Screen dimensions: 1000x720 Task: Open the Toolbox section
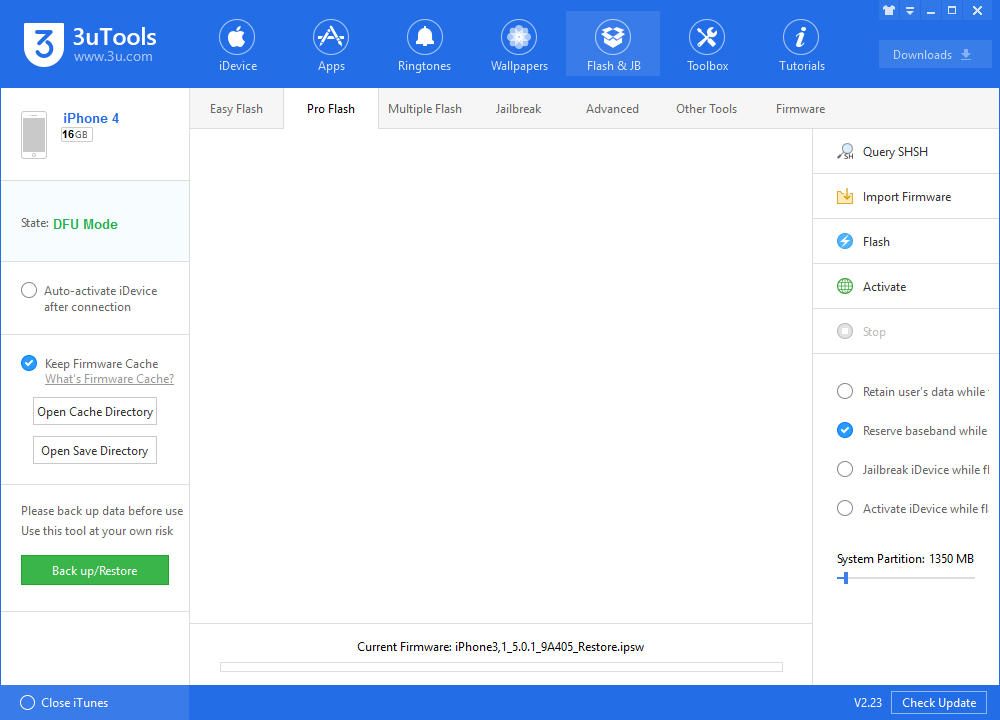[707, 45]
